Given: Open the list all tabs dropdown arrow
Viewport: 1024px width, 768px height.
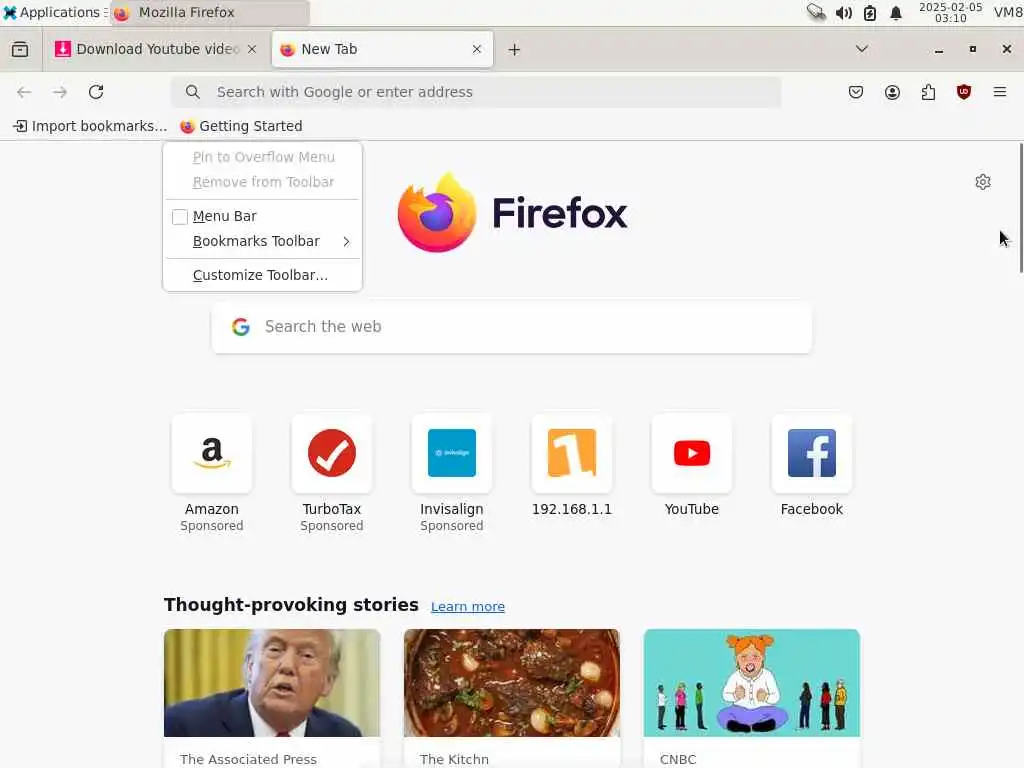Looking at the screenshot, I should (x=862, y=49).
